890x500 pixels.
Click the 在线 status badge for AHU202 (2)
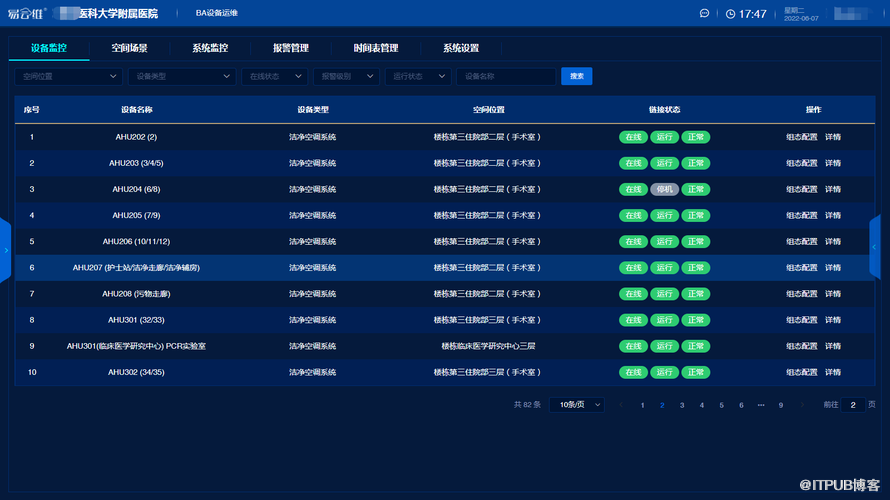point(633,137)
